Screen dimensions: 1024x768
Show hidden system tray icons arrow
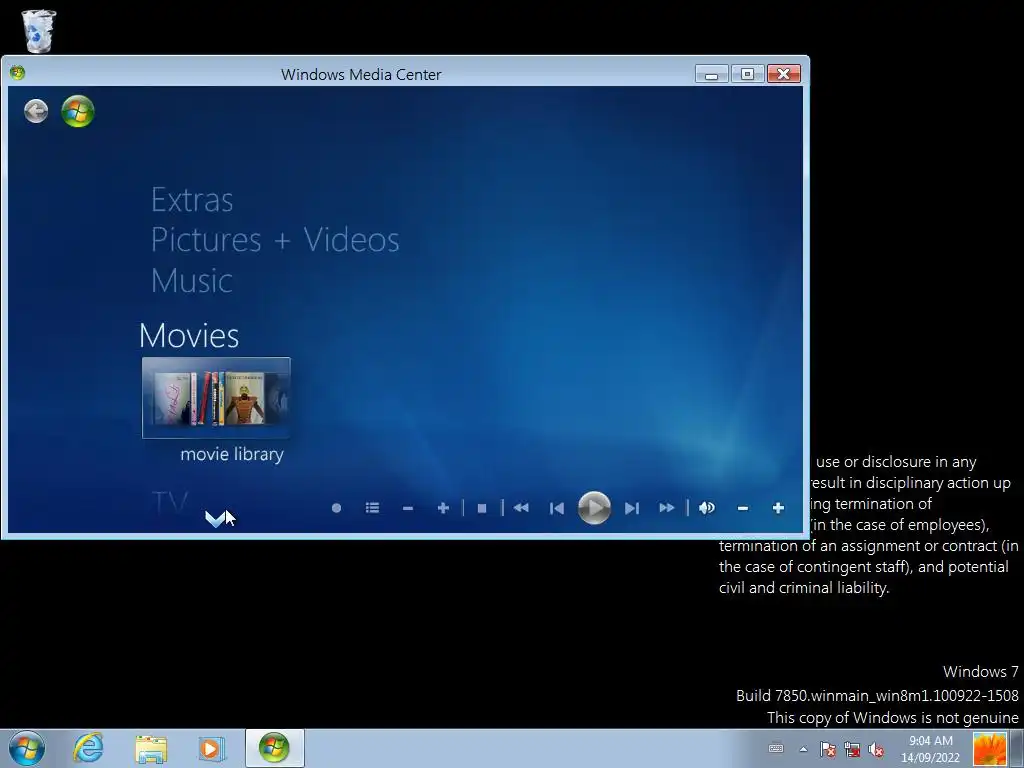pyautogui.click(x=803, y=749)
